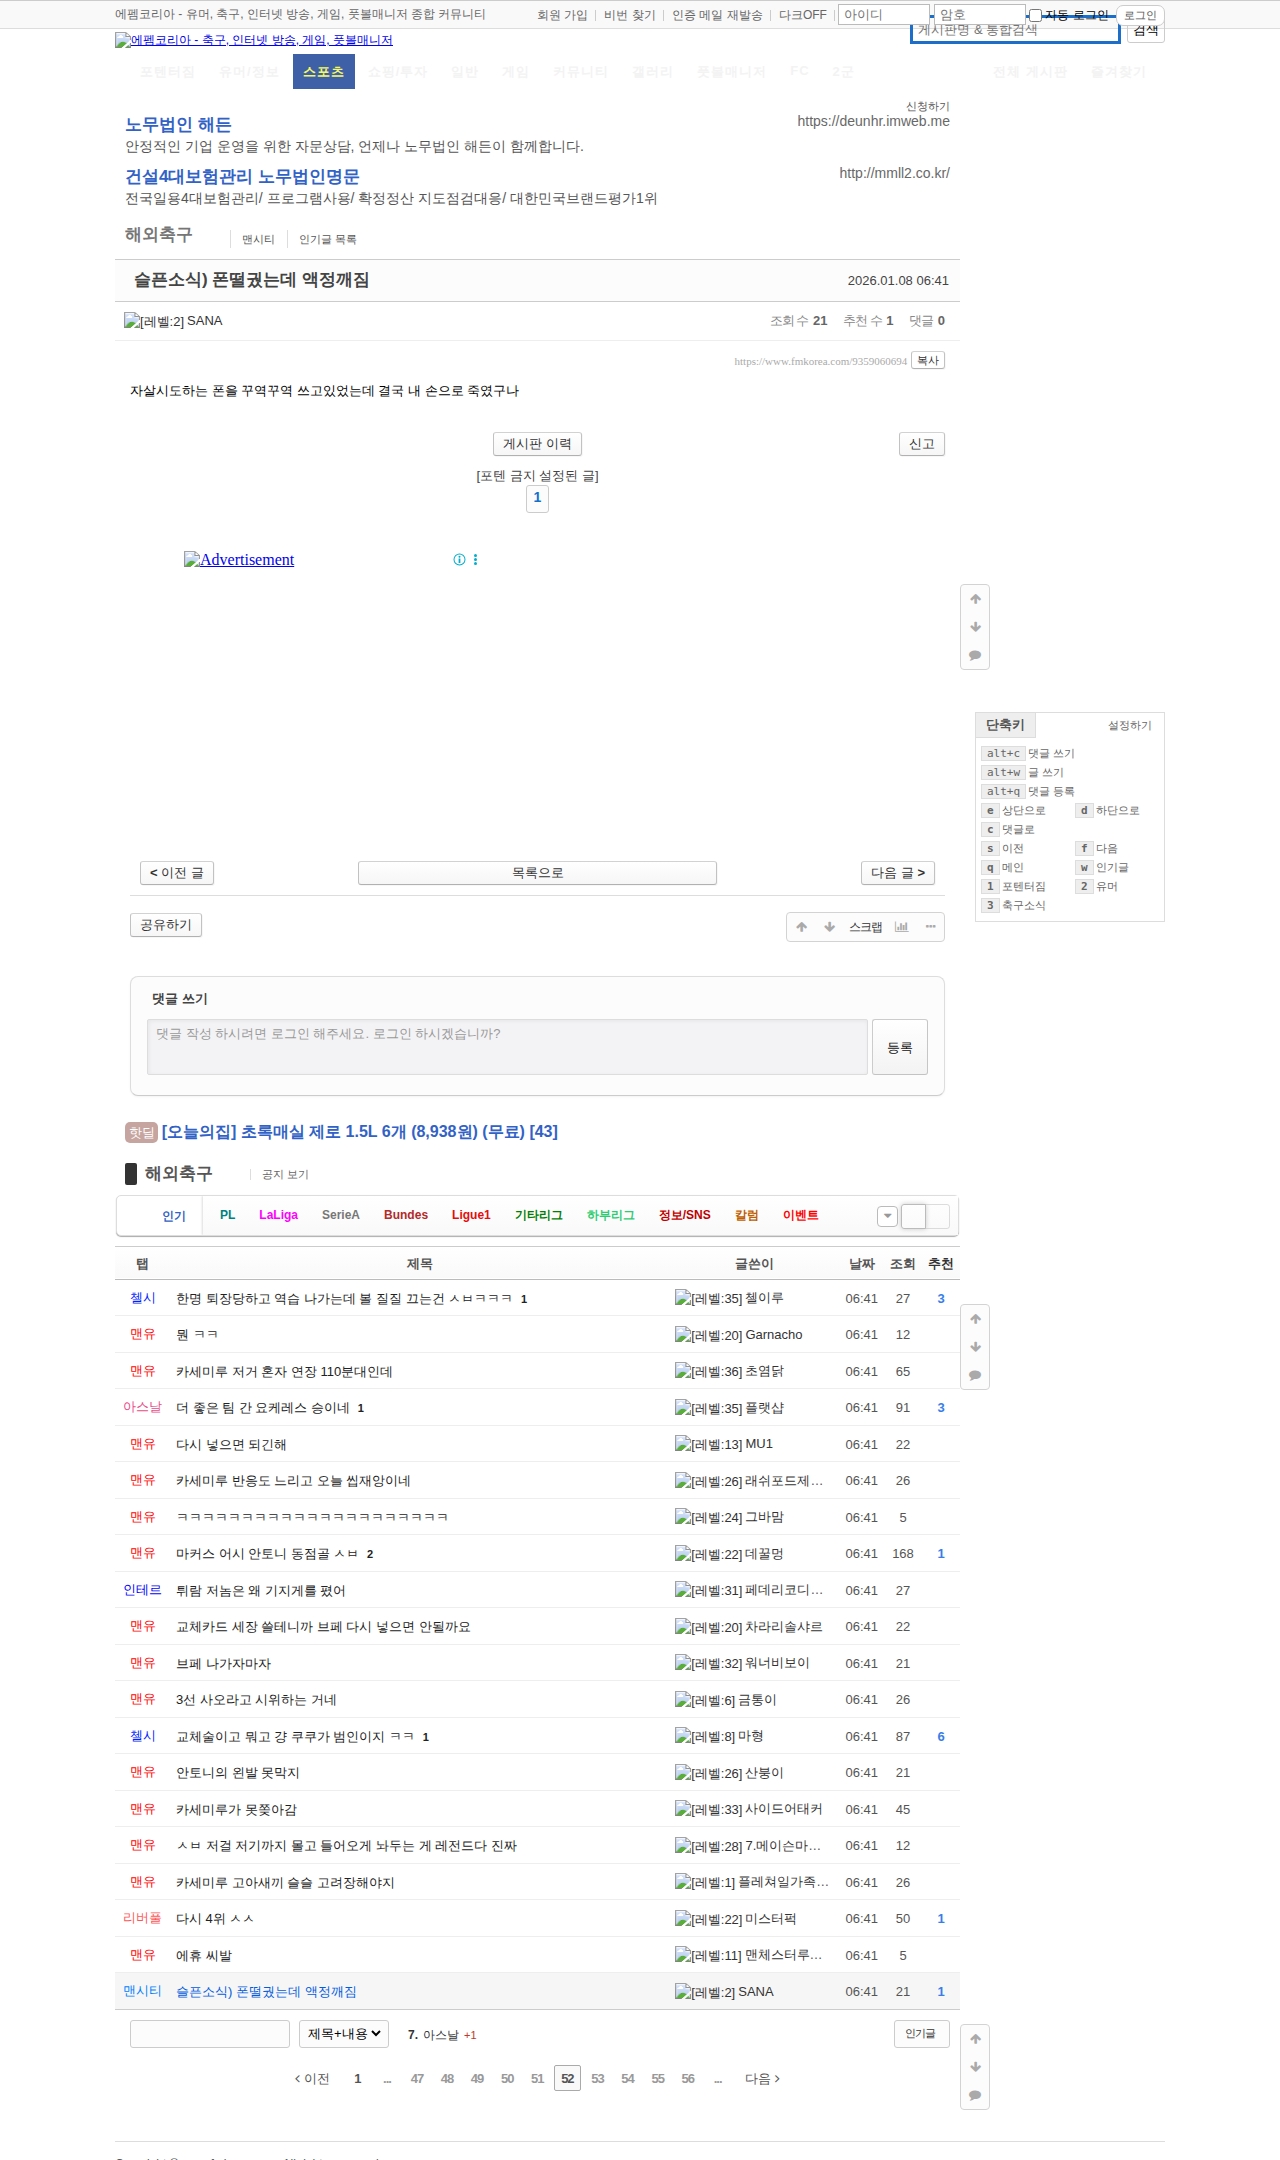
Task: Open the 제목+내용 search type dropdown
Action: tap(344, 2033)
